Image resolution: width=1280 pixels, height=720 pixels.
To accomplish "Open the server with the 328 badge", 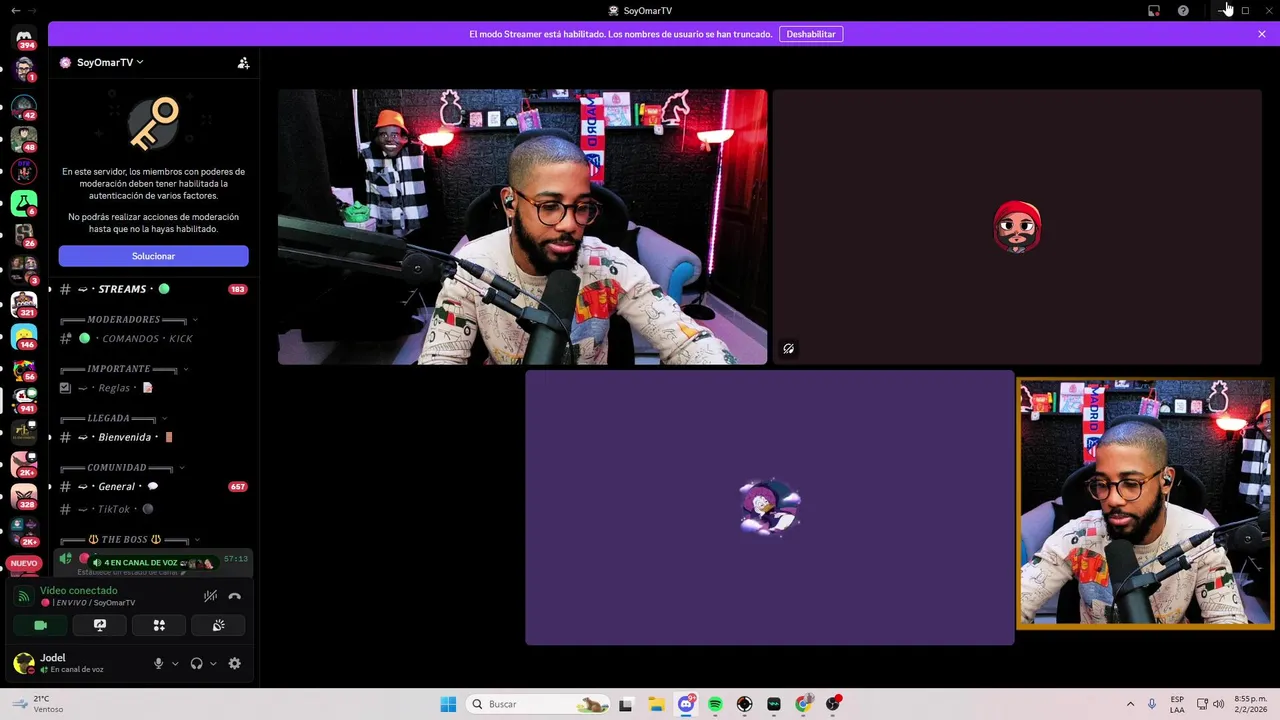I will (x=24, y=497).
